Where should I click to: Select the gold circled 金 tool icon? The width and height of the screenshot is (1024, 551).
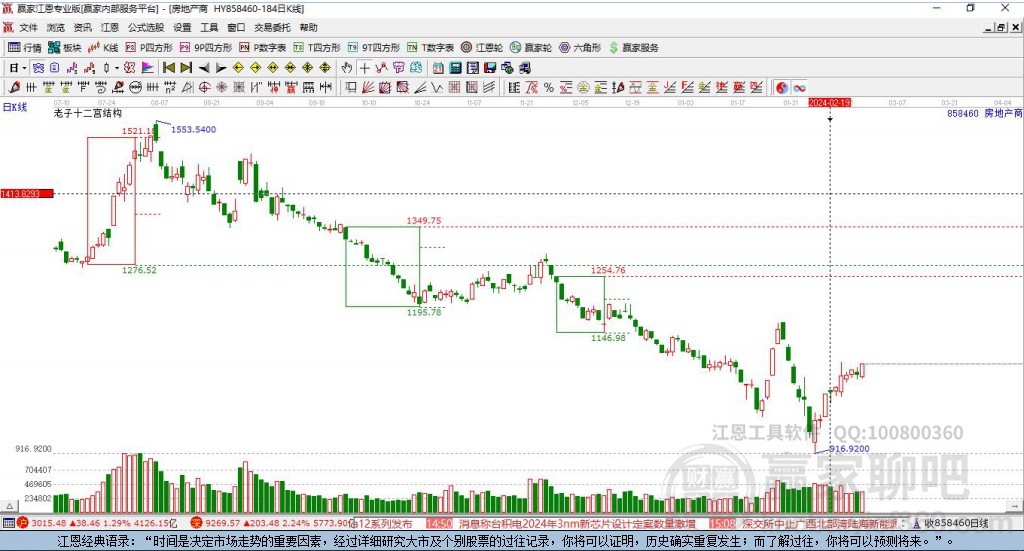click(583, 87)
